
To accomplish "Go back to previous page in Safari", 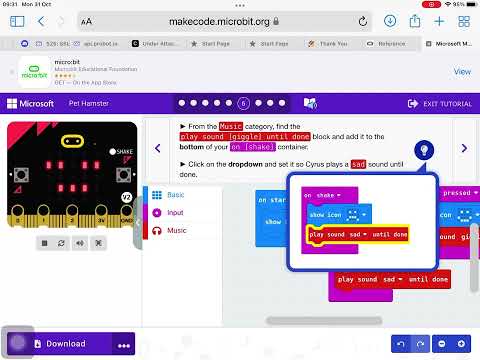I will pos(41,22).
